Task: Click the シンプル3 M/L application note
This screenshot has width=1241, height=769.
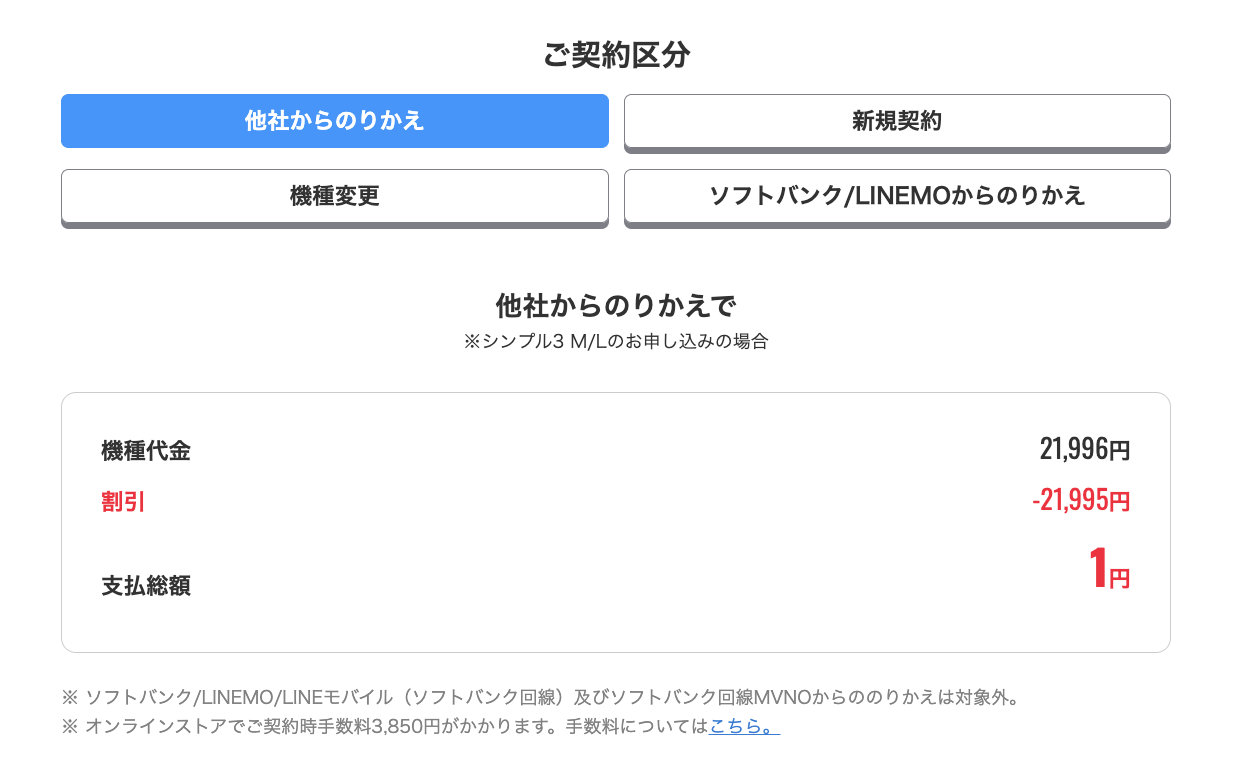Action: coord(616,341)
